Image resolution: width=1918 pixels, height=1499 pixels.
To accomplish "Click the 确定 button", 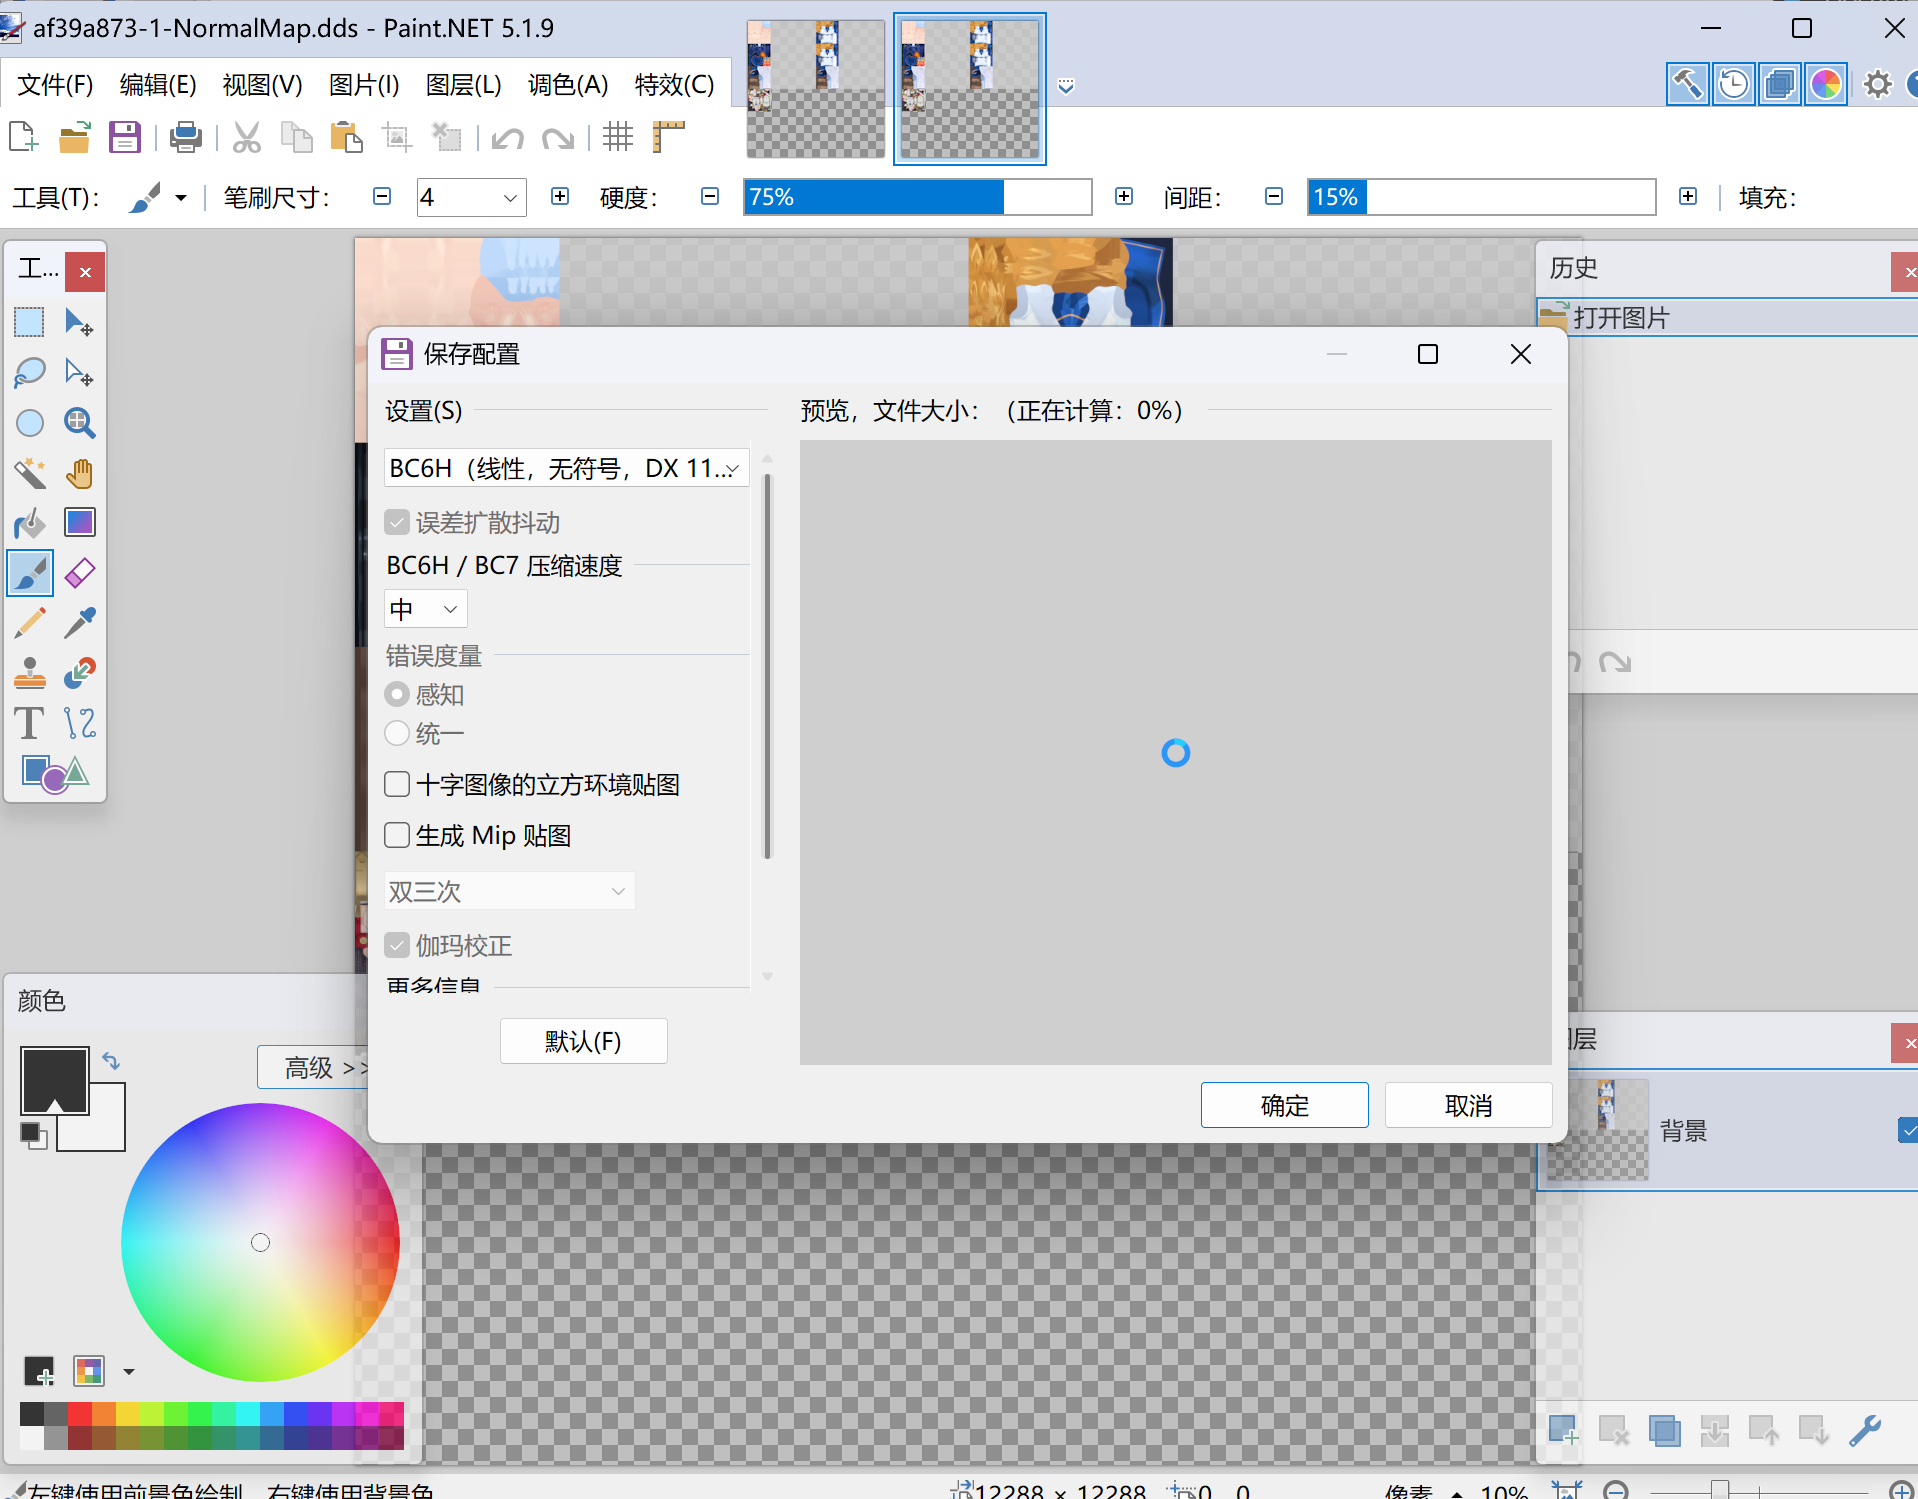I will [1284, 1105].
